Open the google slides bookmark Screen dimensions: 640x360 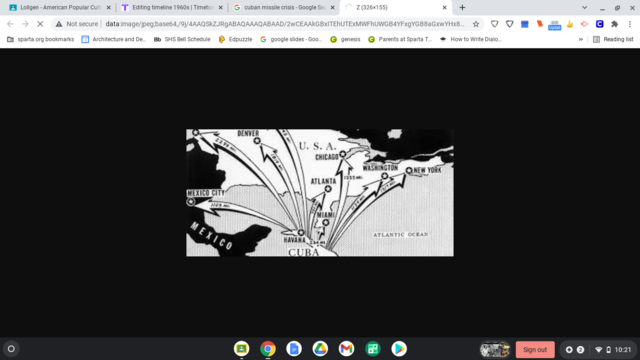(291, 39)
